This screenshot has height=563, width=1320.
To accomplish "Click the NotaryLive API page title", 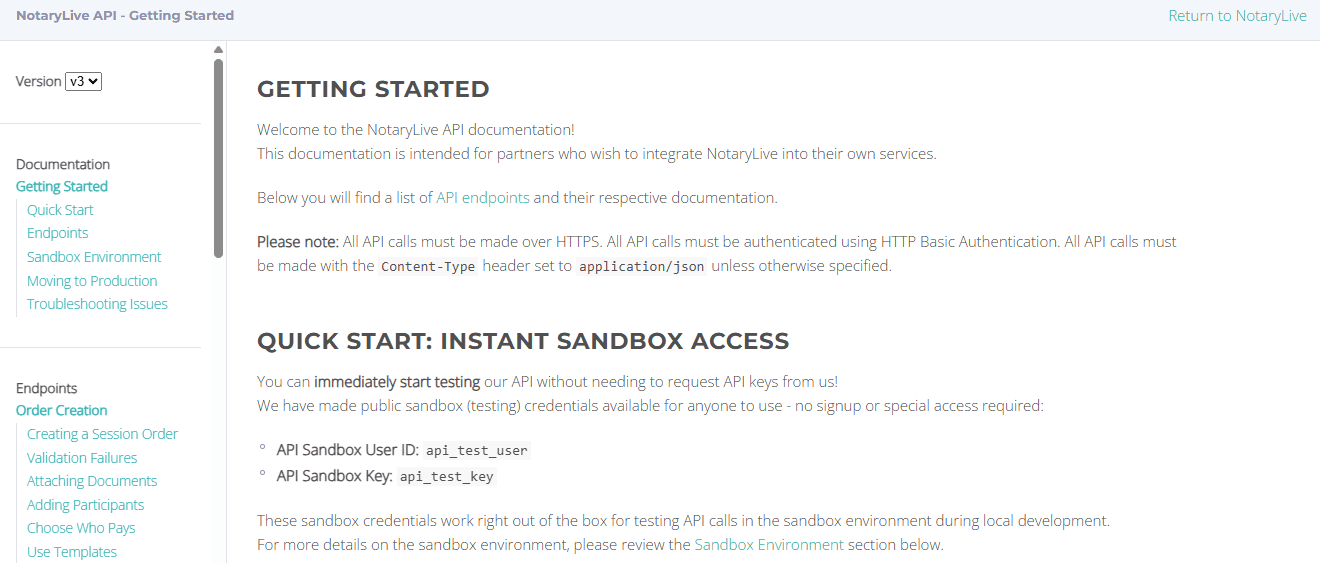I will tap(125, 16).
